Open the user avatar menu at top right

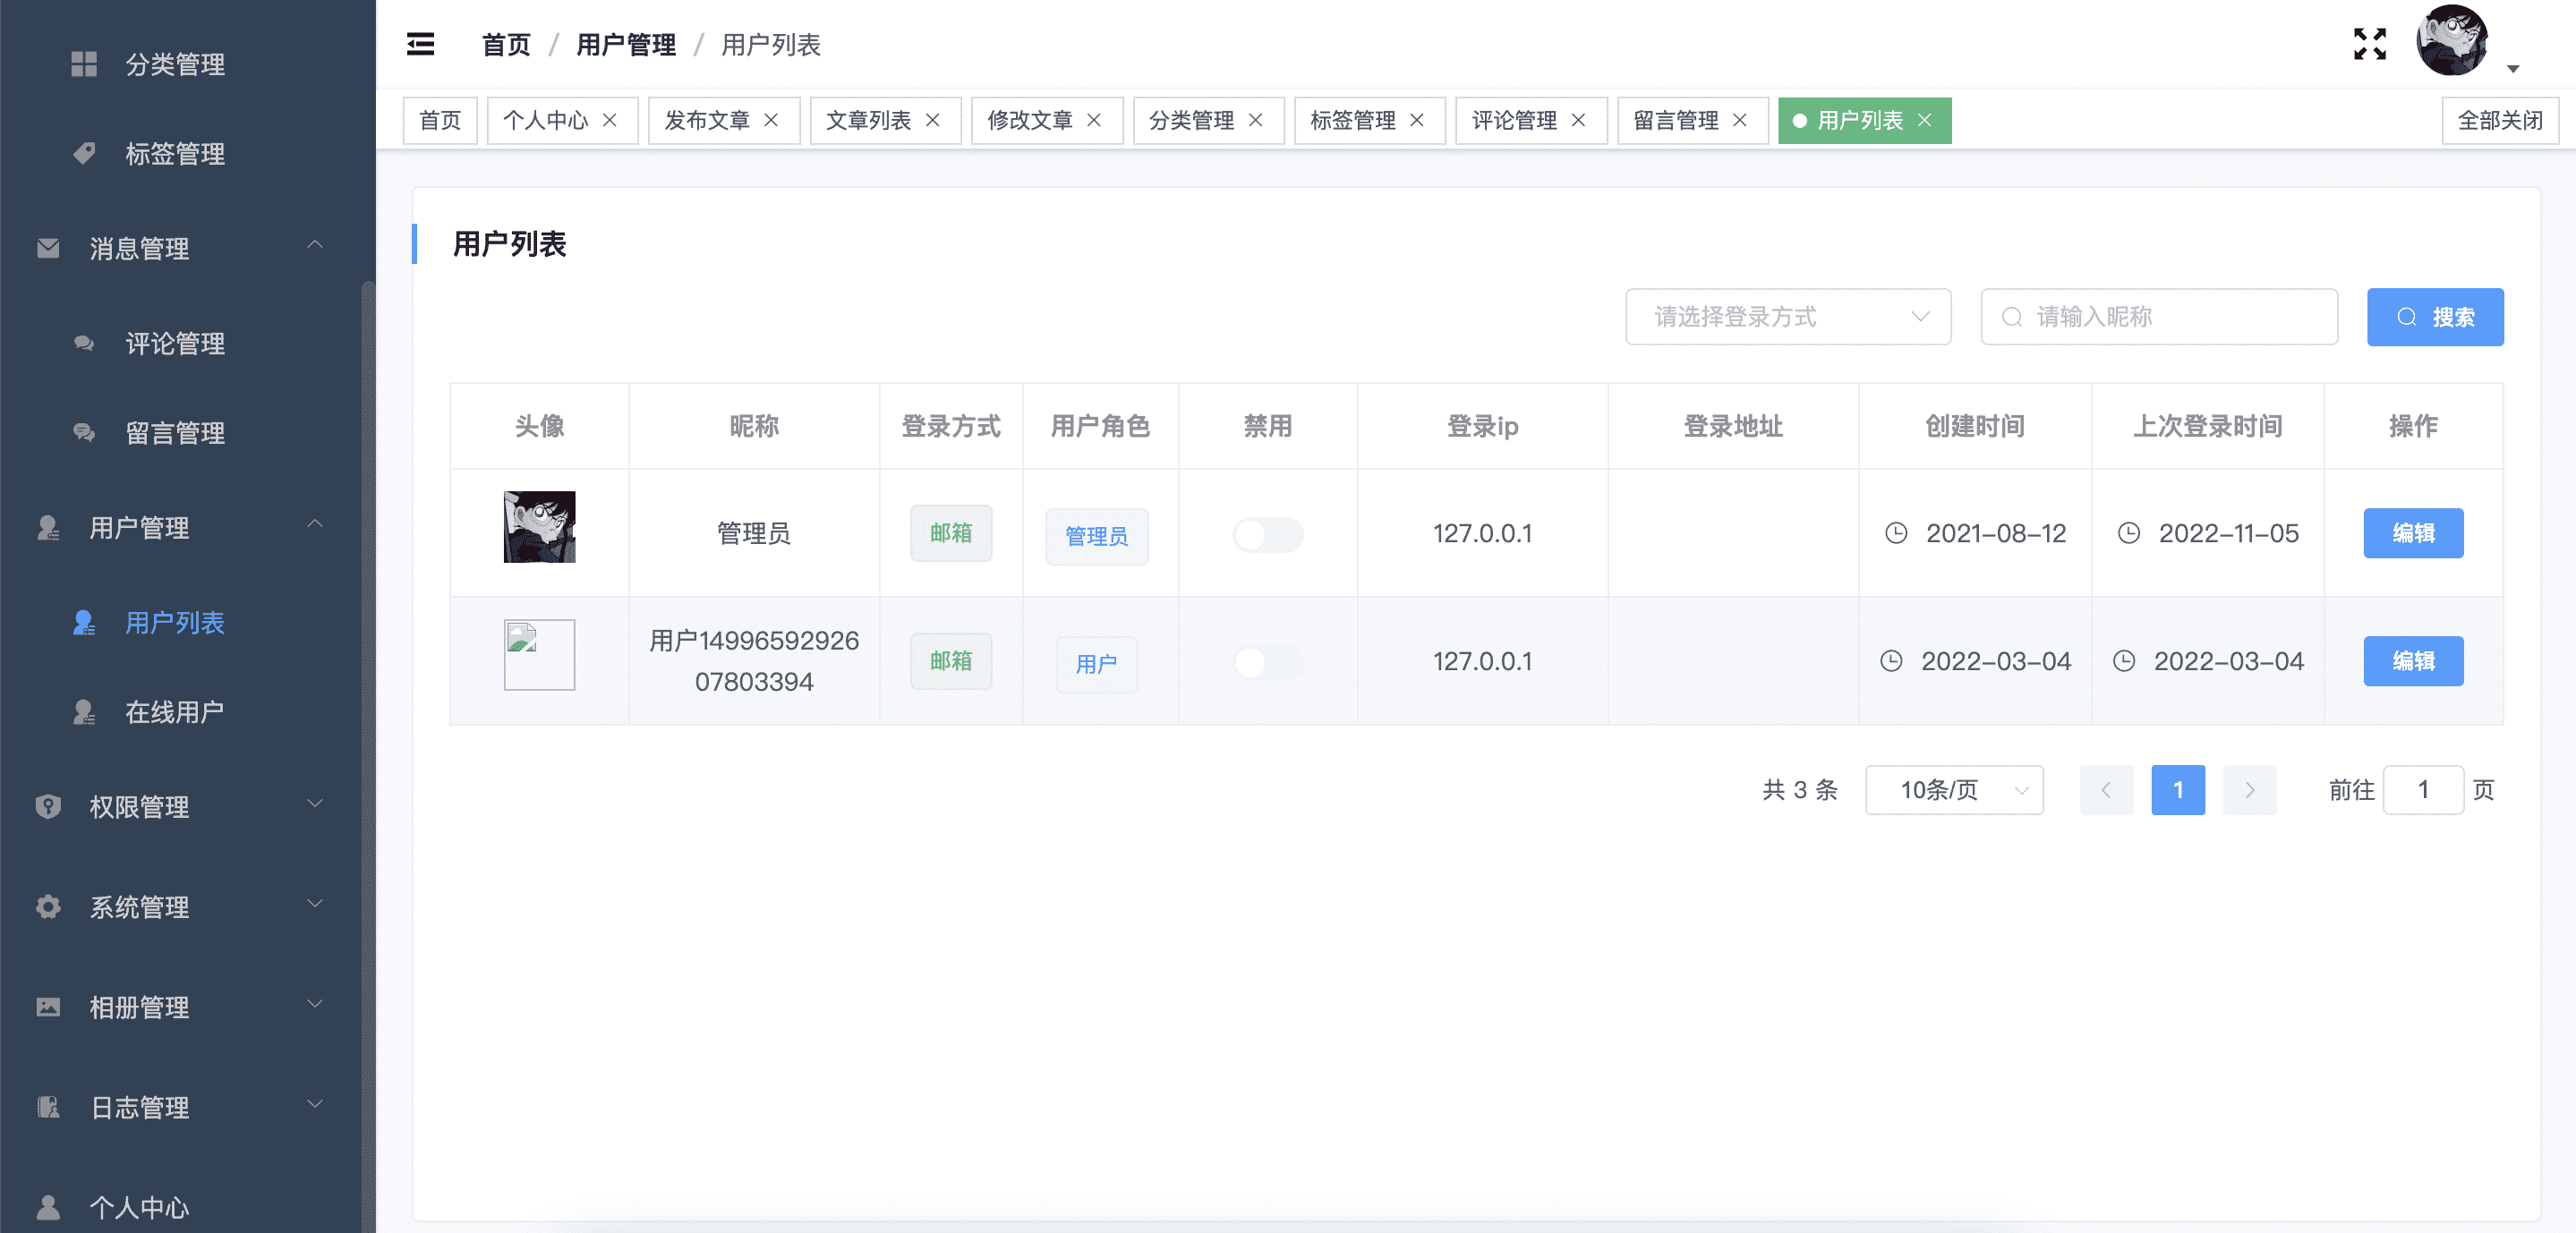tap(2451, 40)
